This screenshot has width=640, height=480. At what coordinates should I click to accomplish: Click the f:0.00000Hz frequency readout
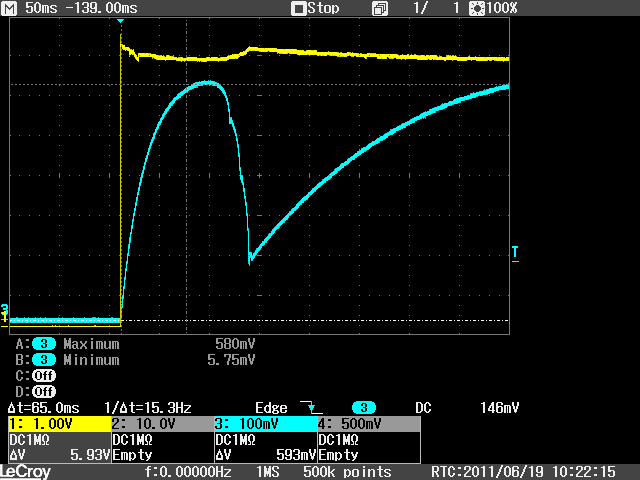point(188,472)
